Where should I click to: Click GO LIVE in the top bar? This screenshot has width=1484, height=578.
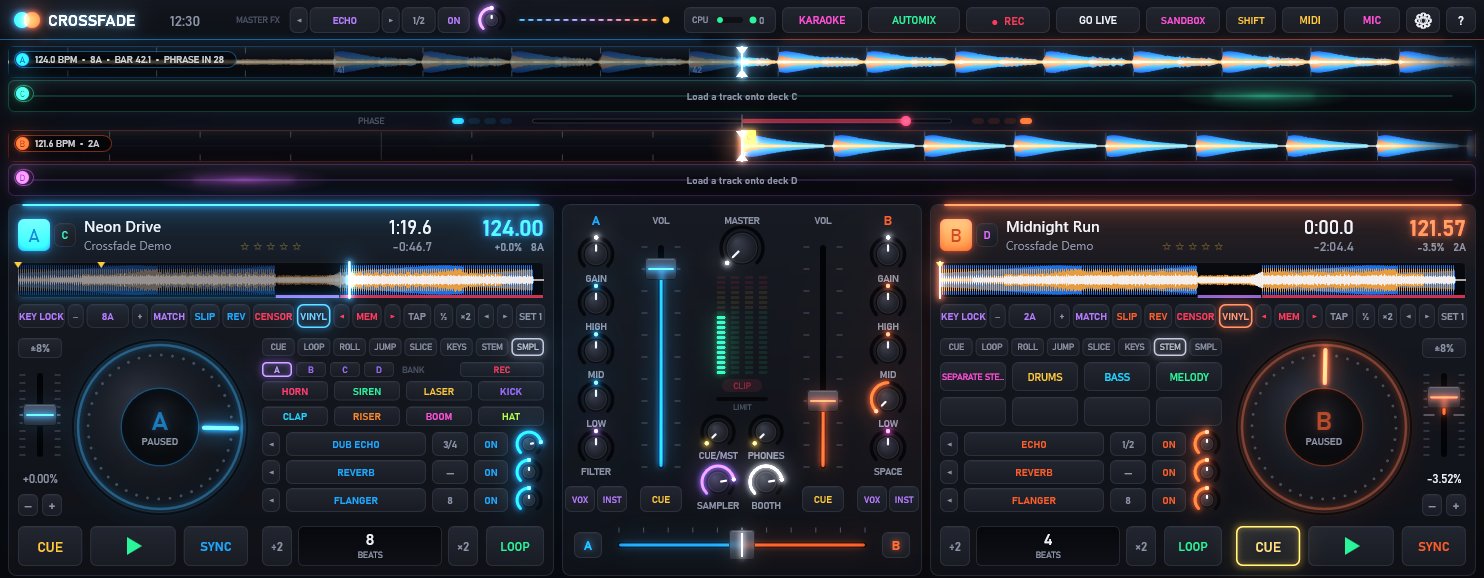coord(1099,20)
